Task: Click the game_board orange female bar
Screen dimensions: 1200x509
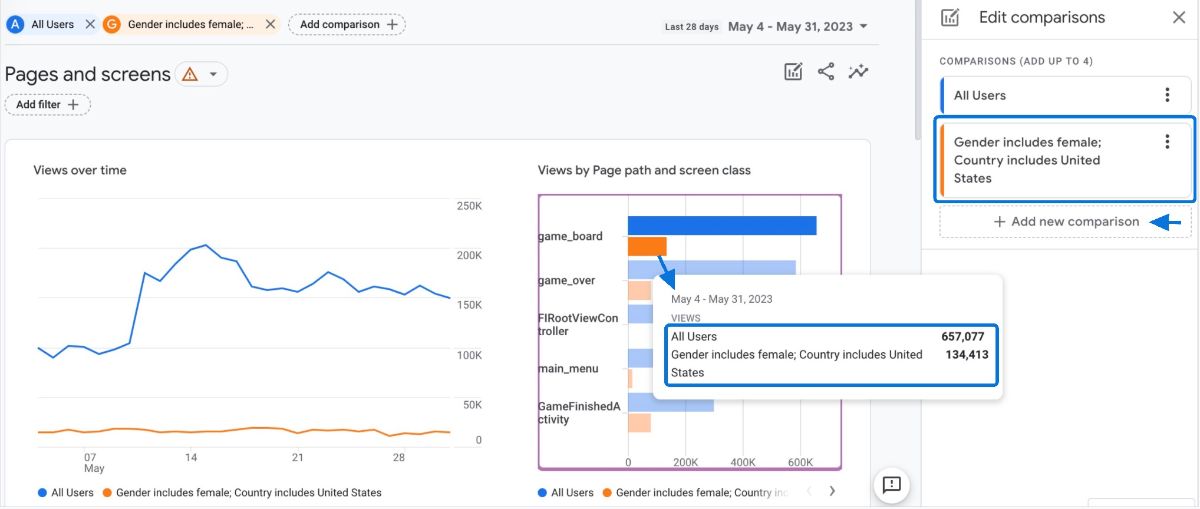Action: click(647, 246)
